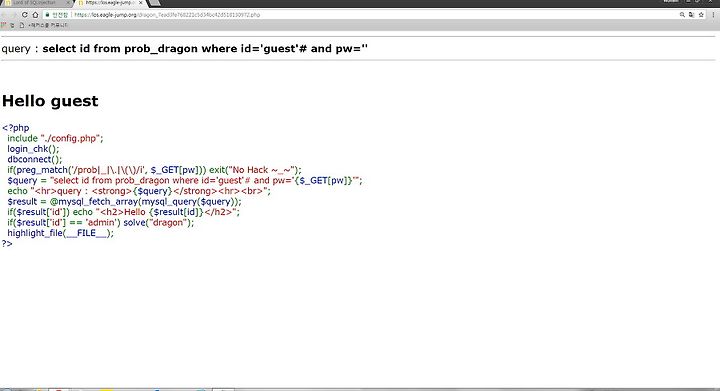The width and height of the screenshot is (720, 391).
Task: Go to the browser home page
Action: [x=35, y=15]
